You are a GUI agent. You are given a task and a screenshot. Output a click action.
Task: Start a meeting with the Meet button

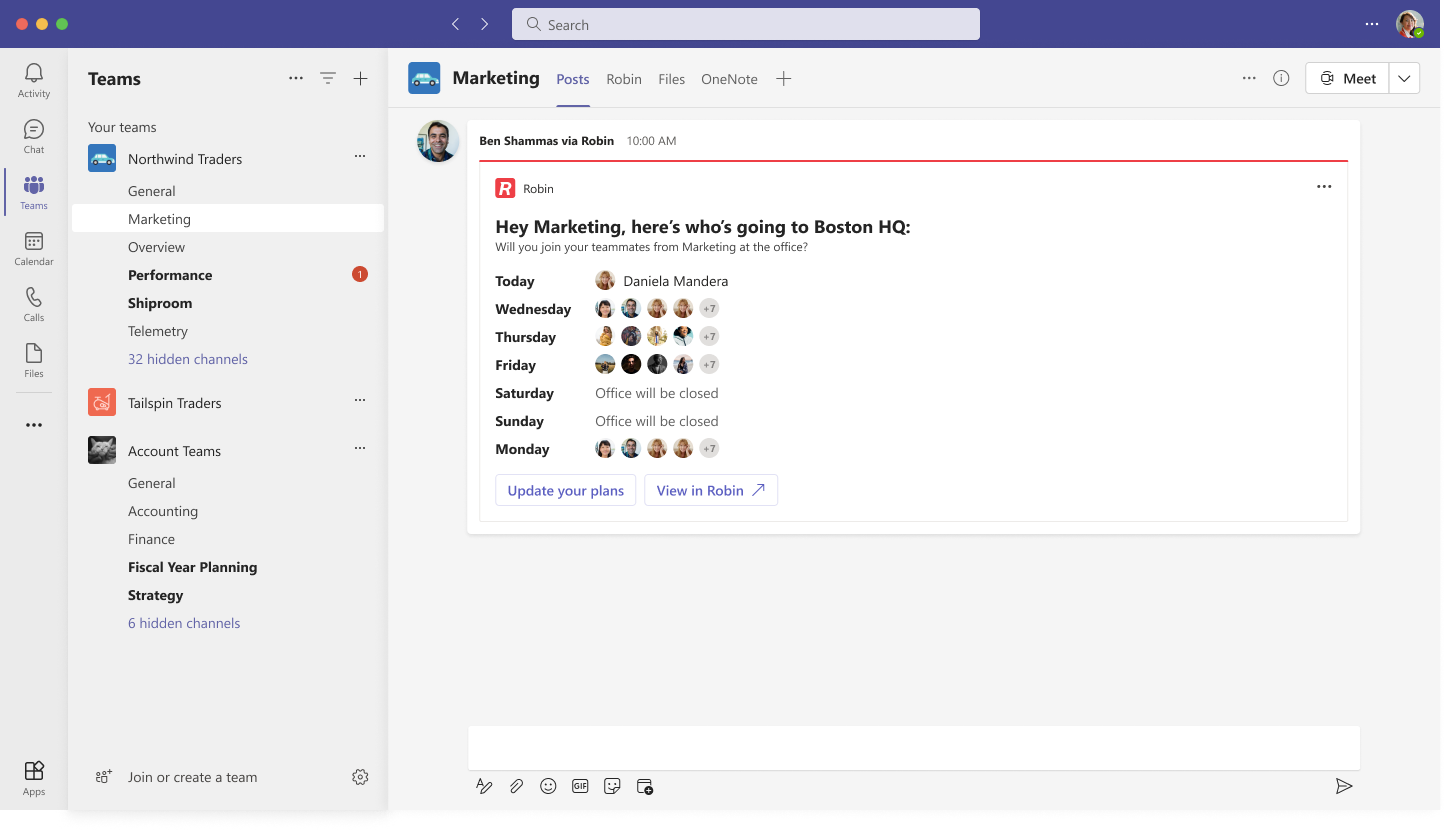[x=1347, y=78]
